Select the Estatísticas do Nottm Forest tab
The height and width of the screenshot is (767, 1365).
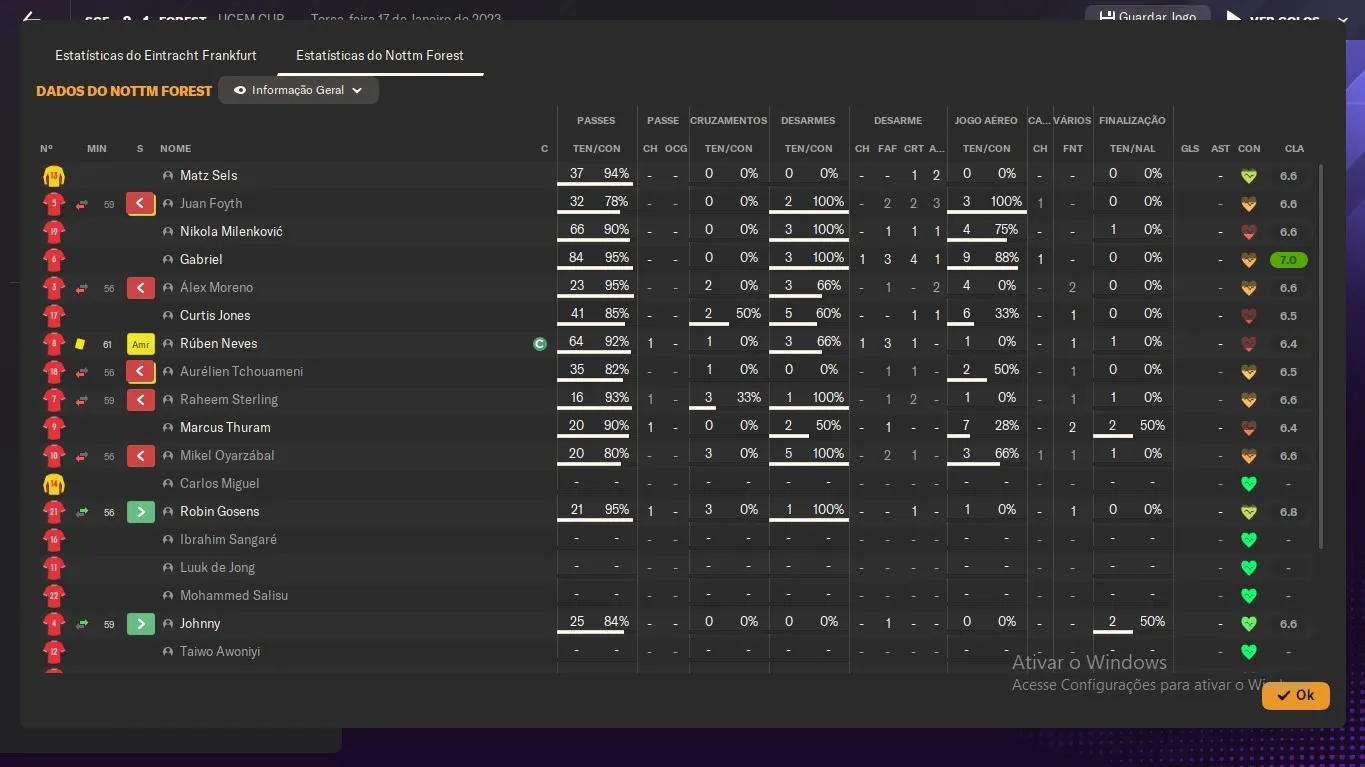click(x=380, y=56)
